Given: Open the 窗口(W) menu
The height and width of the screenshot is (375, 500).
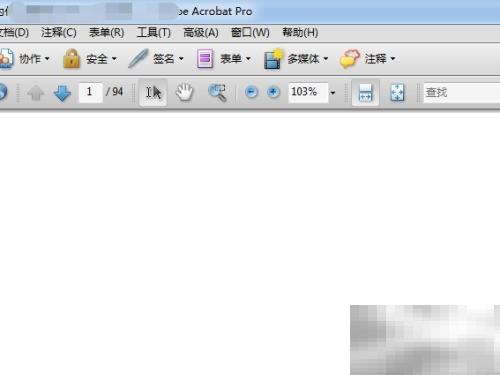Looking at the screenshot, I should 250,32.
